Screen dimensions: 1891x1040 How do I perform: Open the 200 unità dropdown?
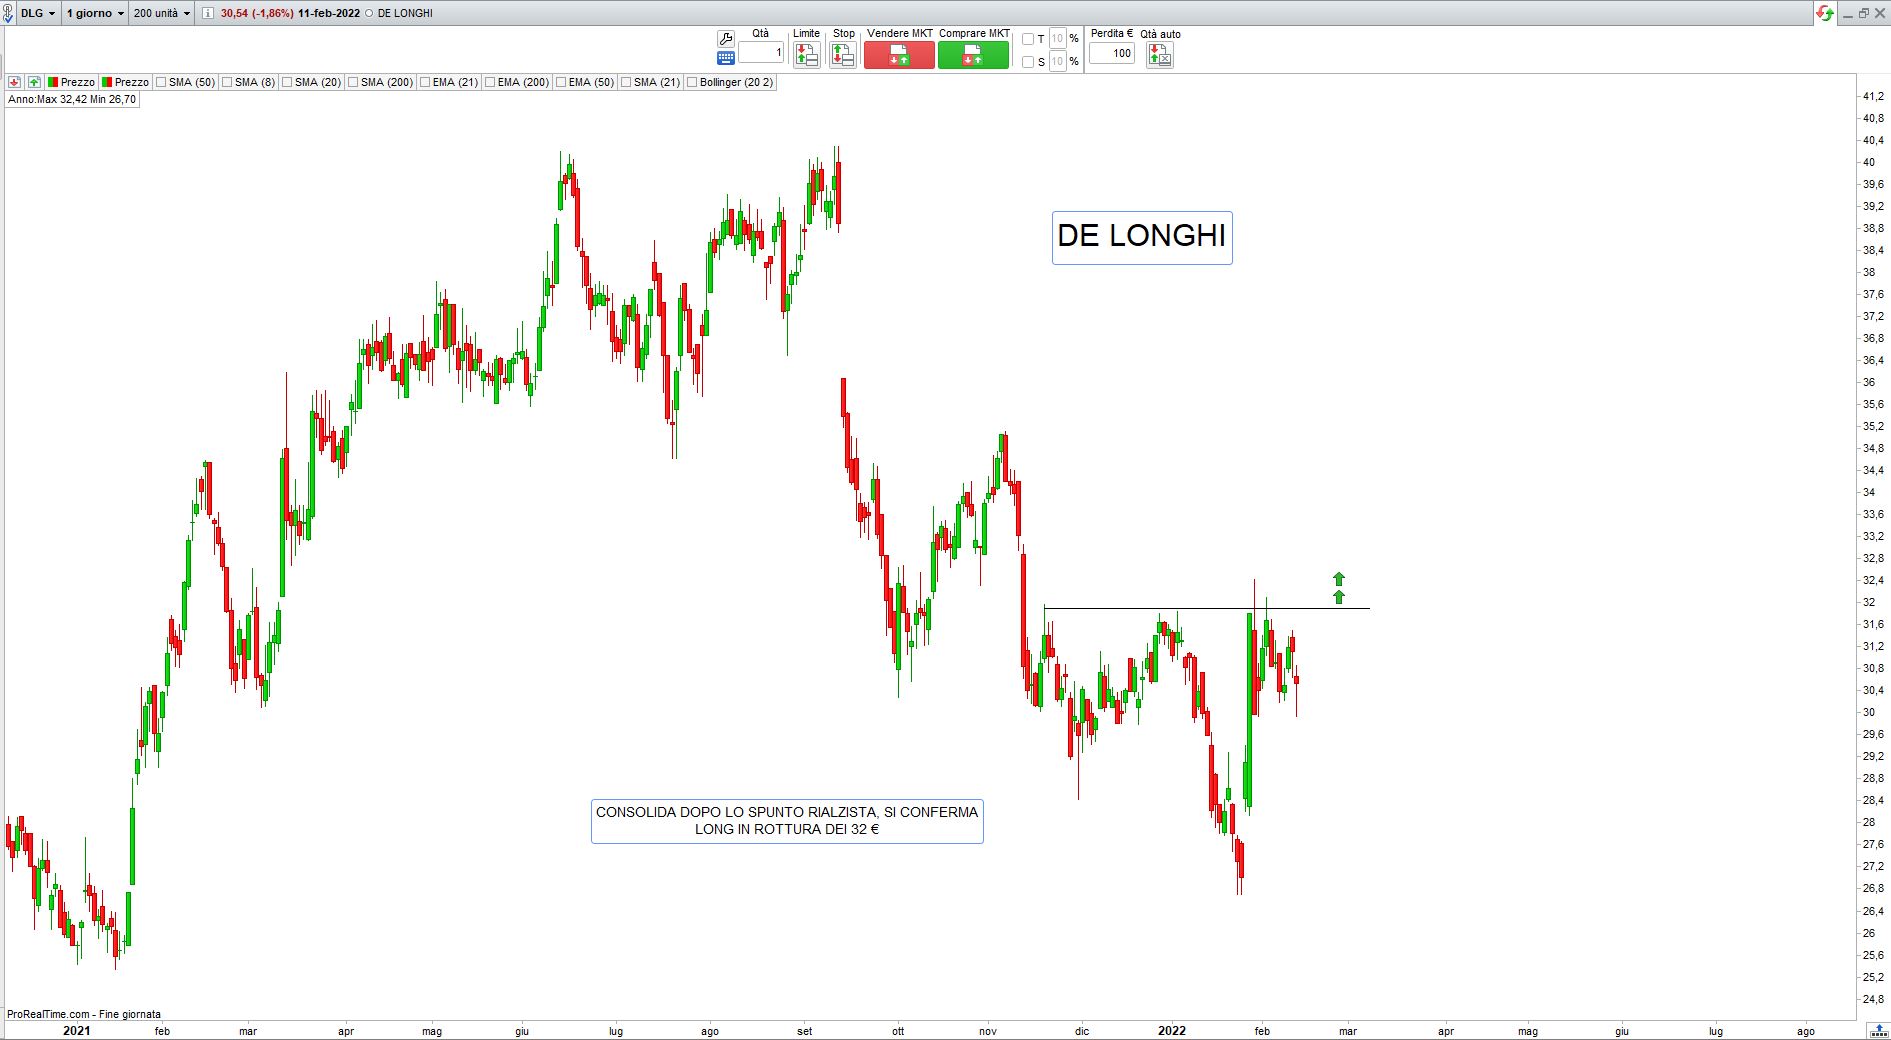click(x=161, y=13)
